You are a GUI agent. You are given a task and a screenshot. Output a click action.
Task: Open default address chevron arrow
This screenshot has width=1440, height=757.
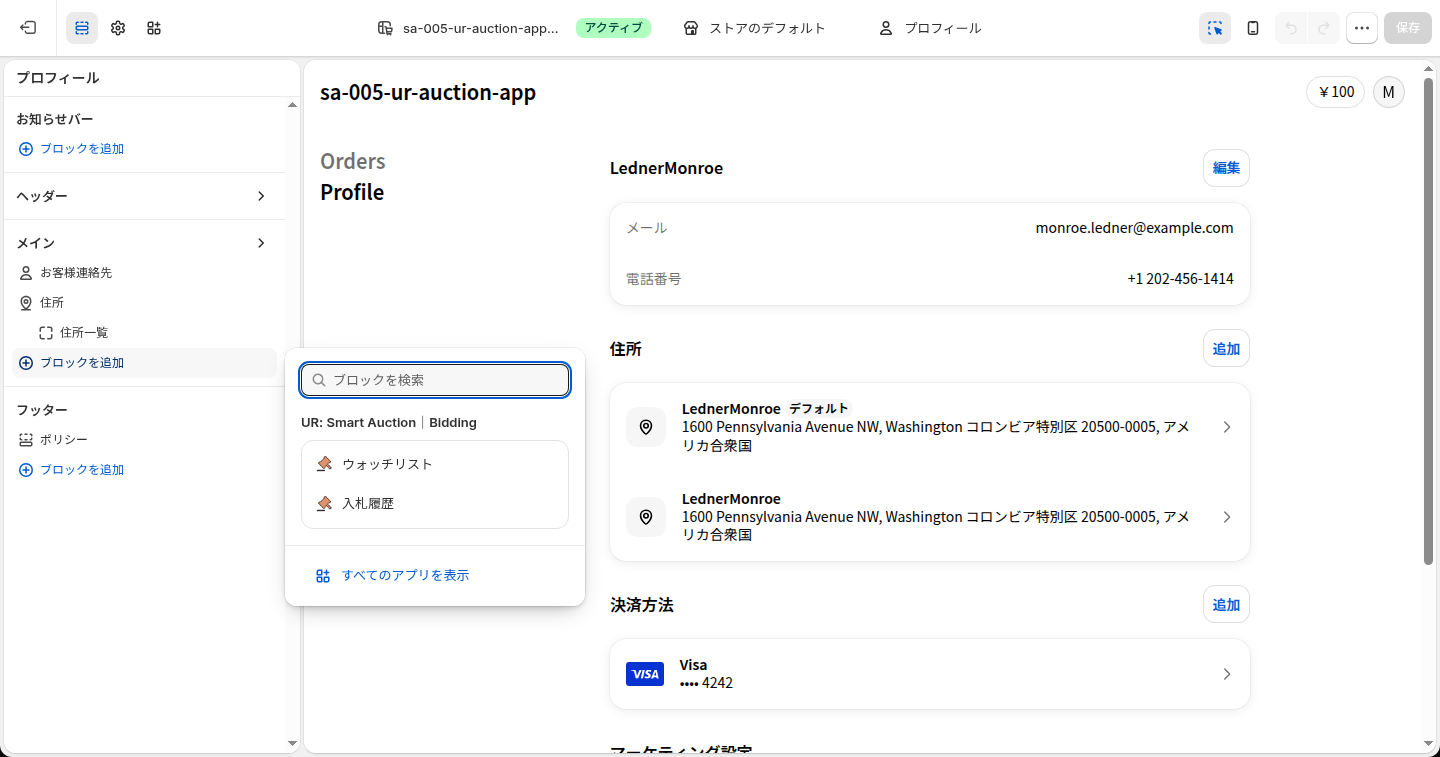(1227, 427)
